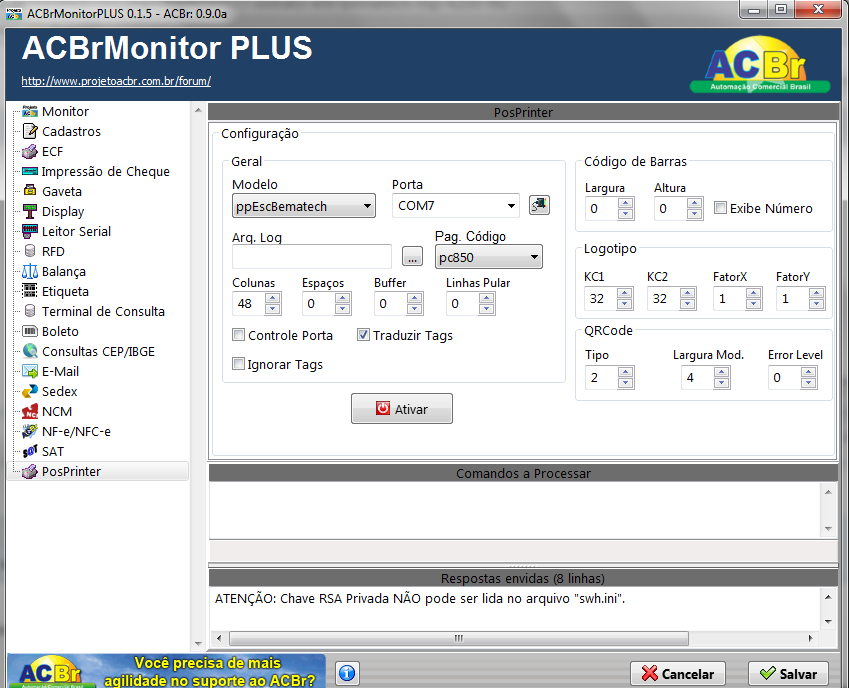849x688 pixels.
Task: Click the Ativar button
Action: pos(402,409)
